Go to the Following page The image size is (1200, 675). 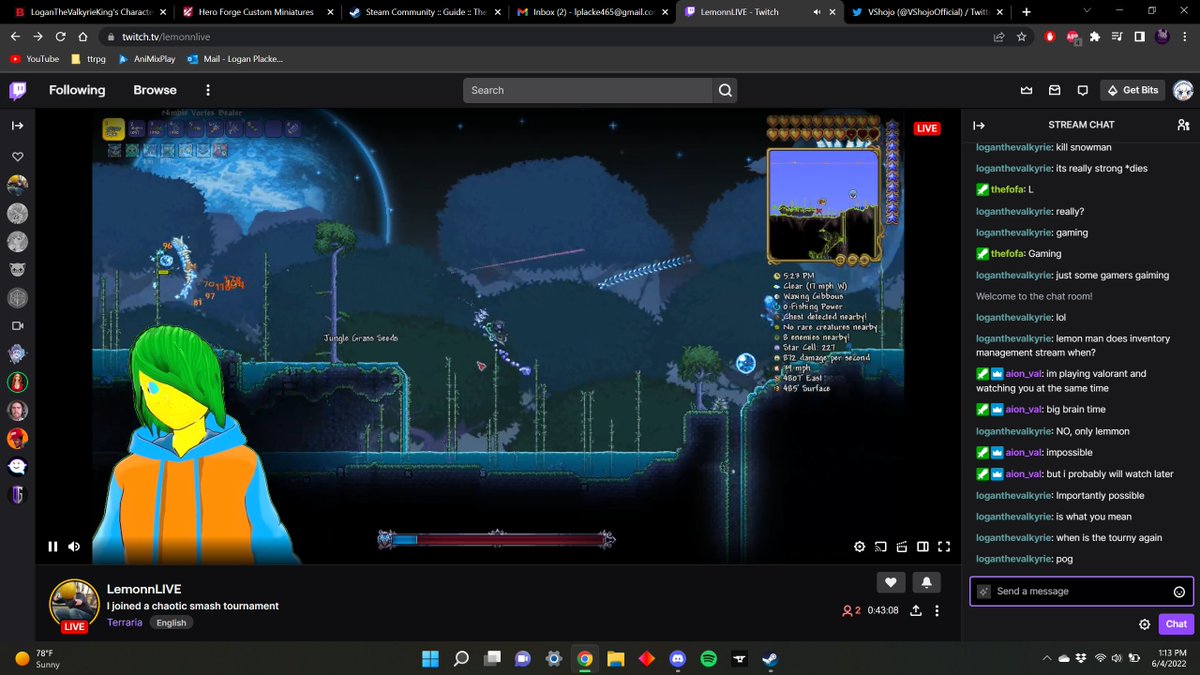[77, 90]
